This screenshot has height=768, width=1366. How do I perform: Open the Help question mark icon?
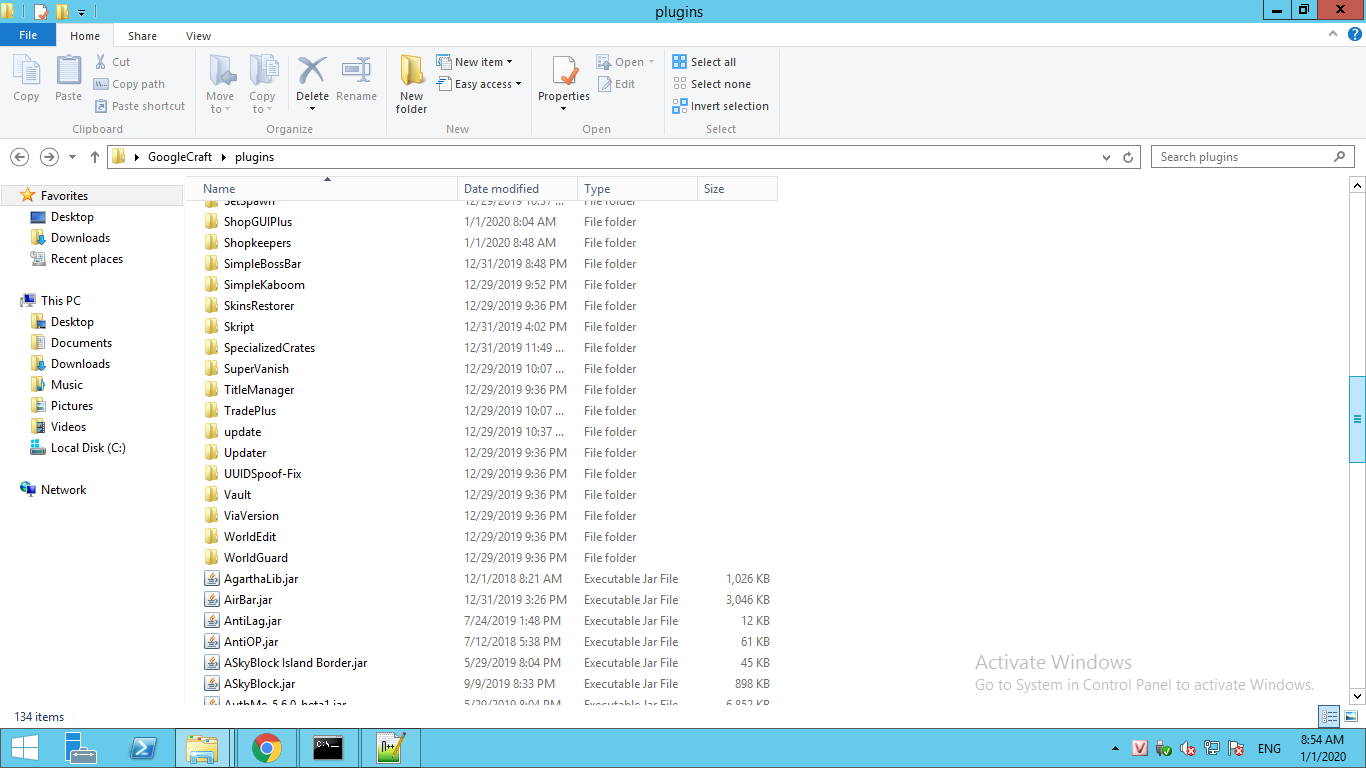coord(1355,34)
